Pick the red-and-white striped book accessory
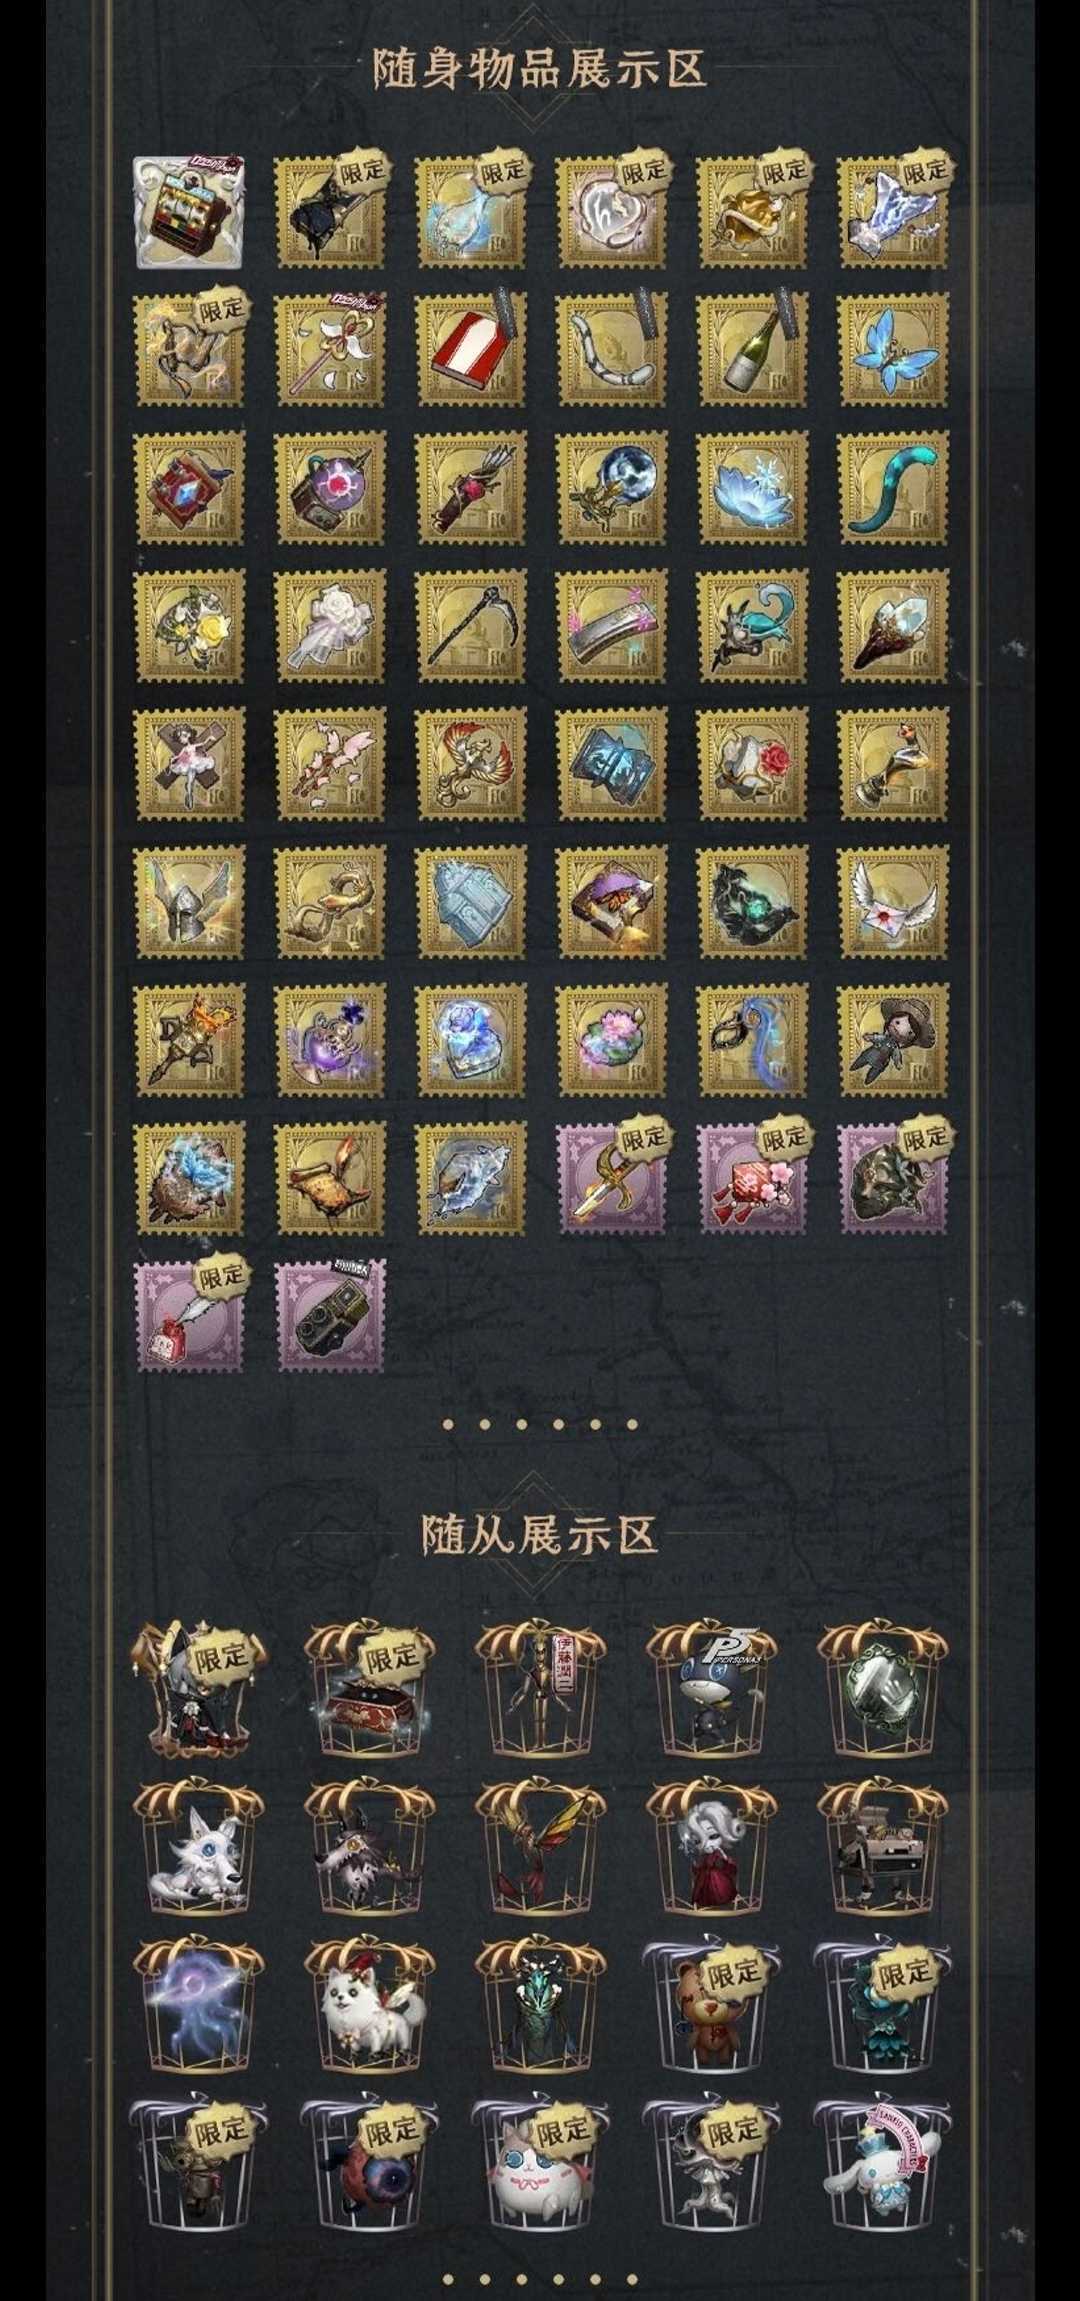Viewport: 1080px width, 2301px height. click(471, 350)
